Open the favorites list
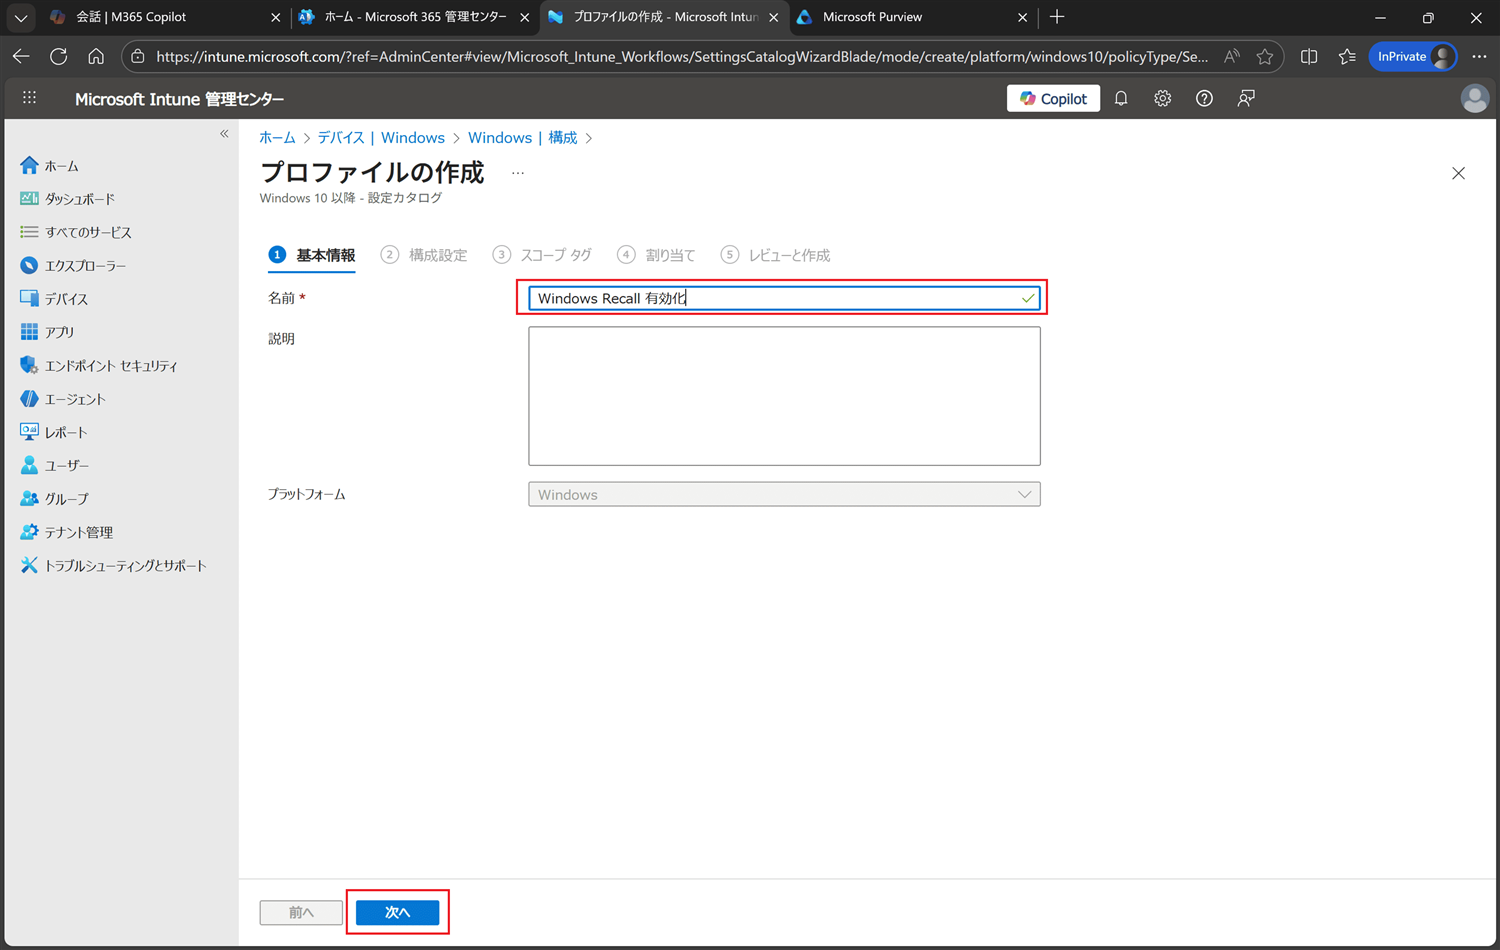 tap(1347, 57)
